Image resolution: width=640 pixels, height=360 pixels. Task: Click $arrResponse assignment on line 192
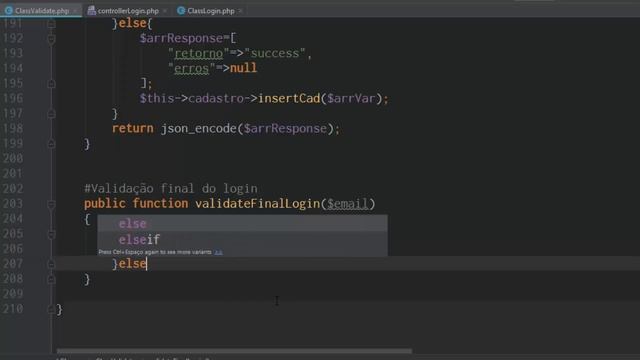(181, 38)
